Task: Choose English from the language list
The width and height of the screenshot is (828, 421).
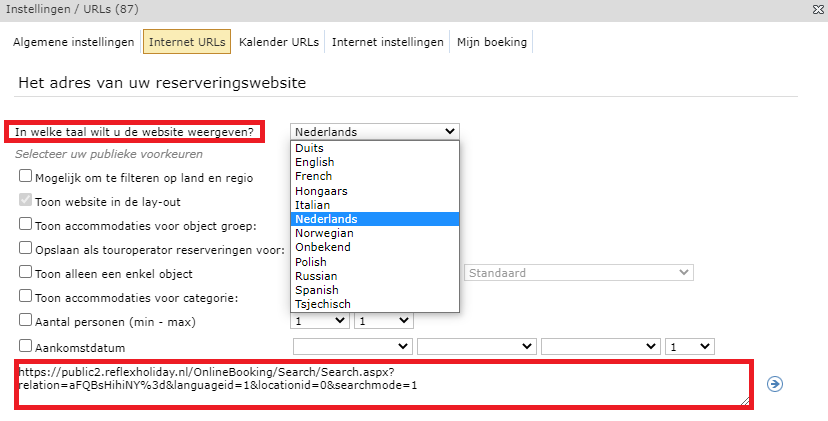Action: pyautogui.click(x=375, y=162)
